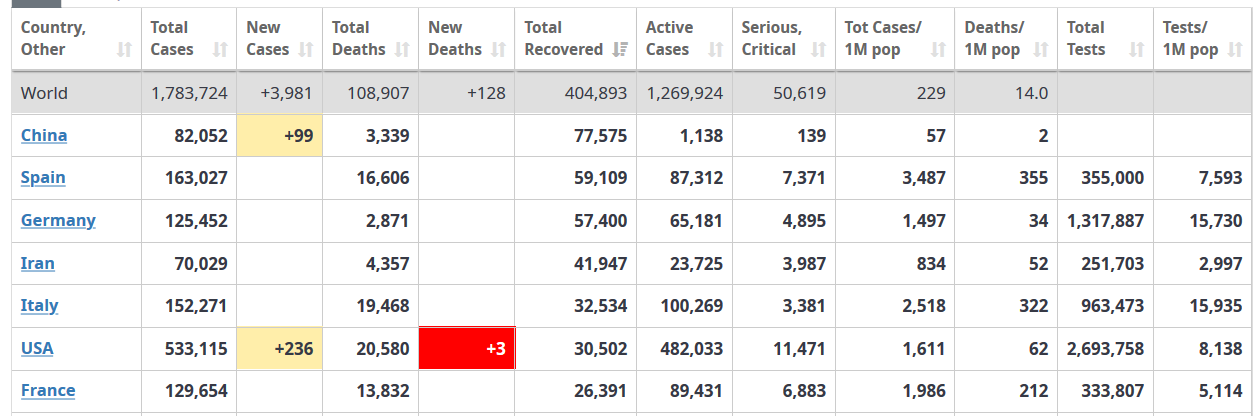Click Iran total deaths 4,357
This screenshot has height=416, width=1253.
[x=388, y=263]
